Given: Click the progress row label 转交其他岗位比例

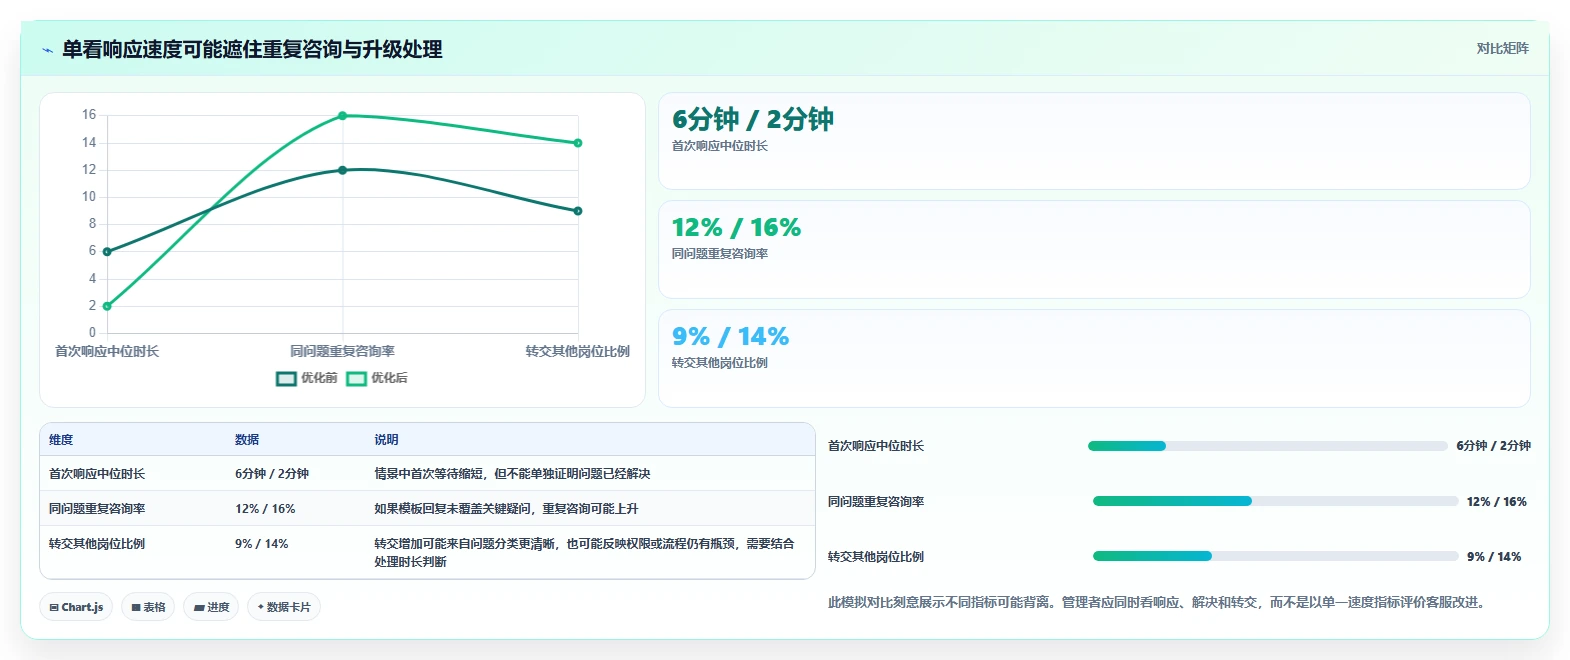Looking at the screenshot, I should pos(876,557).
